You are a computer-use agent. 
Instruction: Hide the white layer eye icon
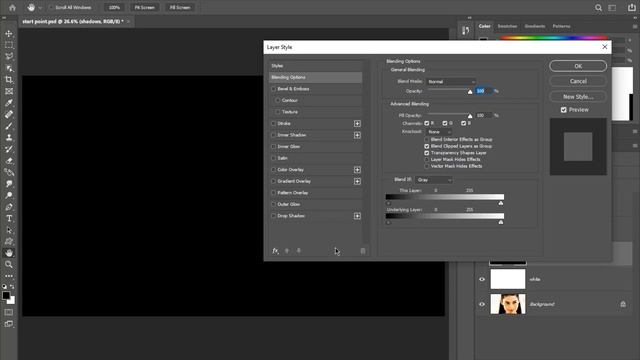482,279
